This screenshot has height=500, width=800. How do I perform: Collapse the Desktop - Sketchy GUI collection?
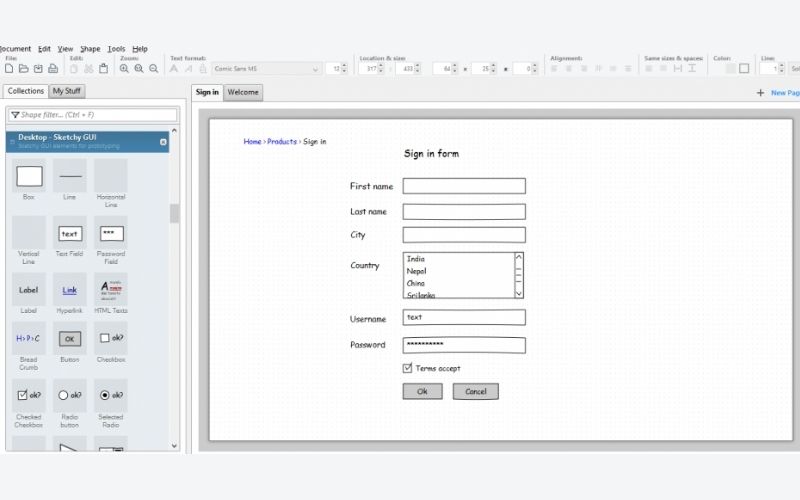tap(163, 142)
